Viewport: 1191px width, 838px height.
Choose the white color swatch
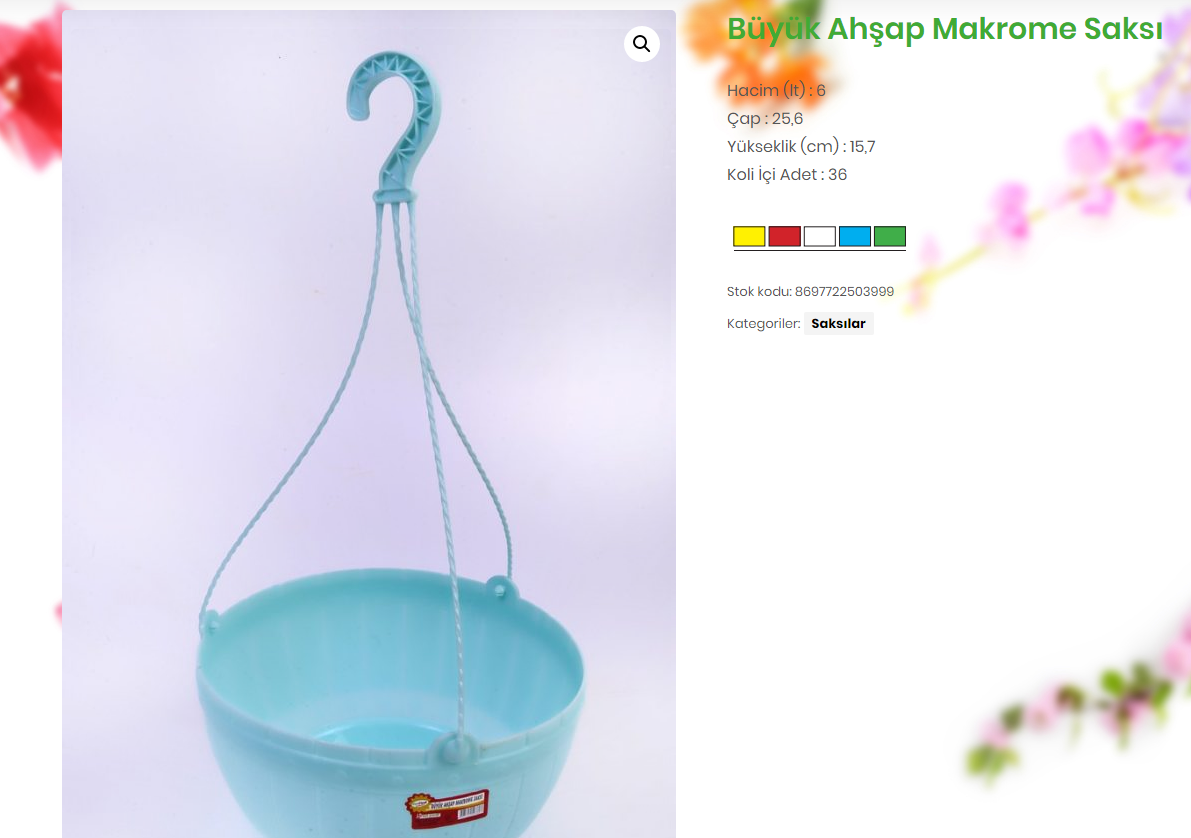click(x=820, y=236)
